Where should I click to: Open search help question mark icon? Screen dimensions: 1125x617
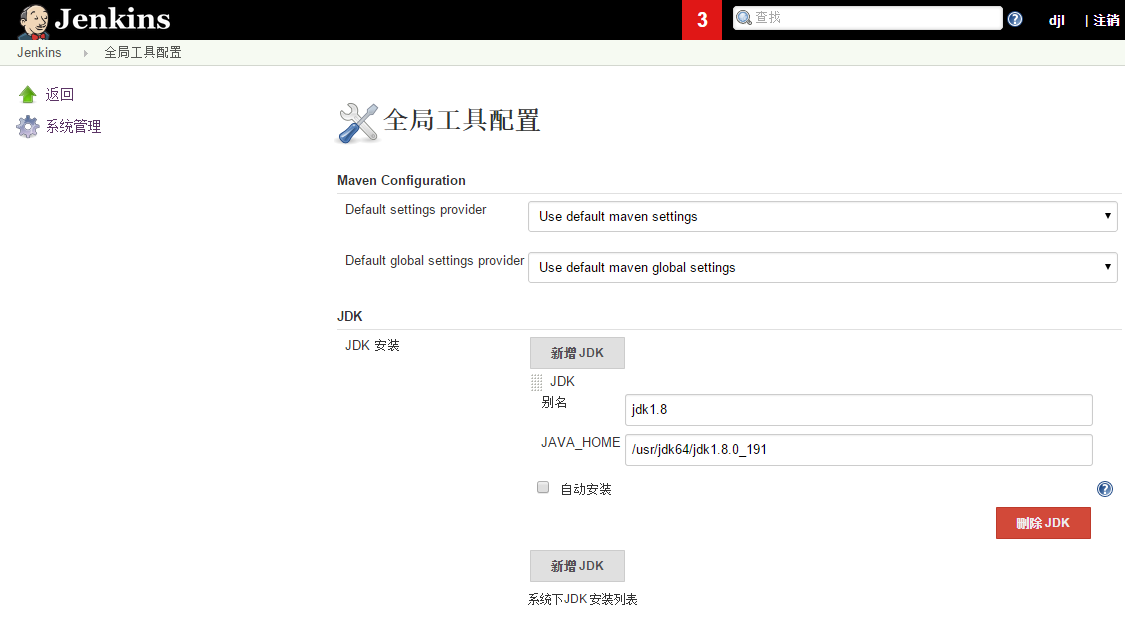(x=1015, y=19)
